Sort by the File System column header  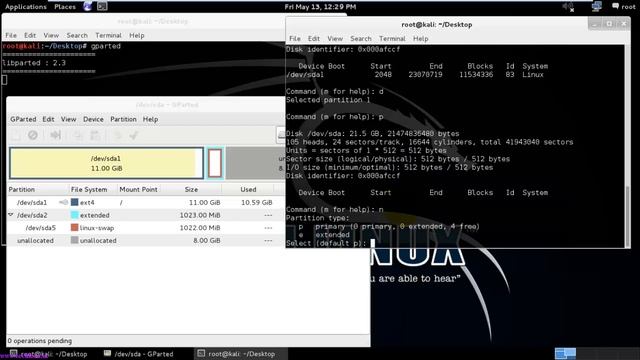point(93,189)
